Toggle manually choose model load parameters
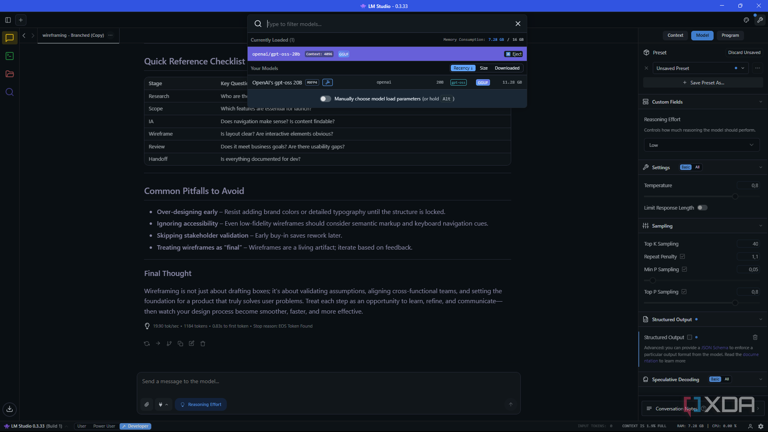The height and width of the screenshot is (432, 768). (325, 99)
